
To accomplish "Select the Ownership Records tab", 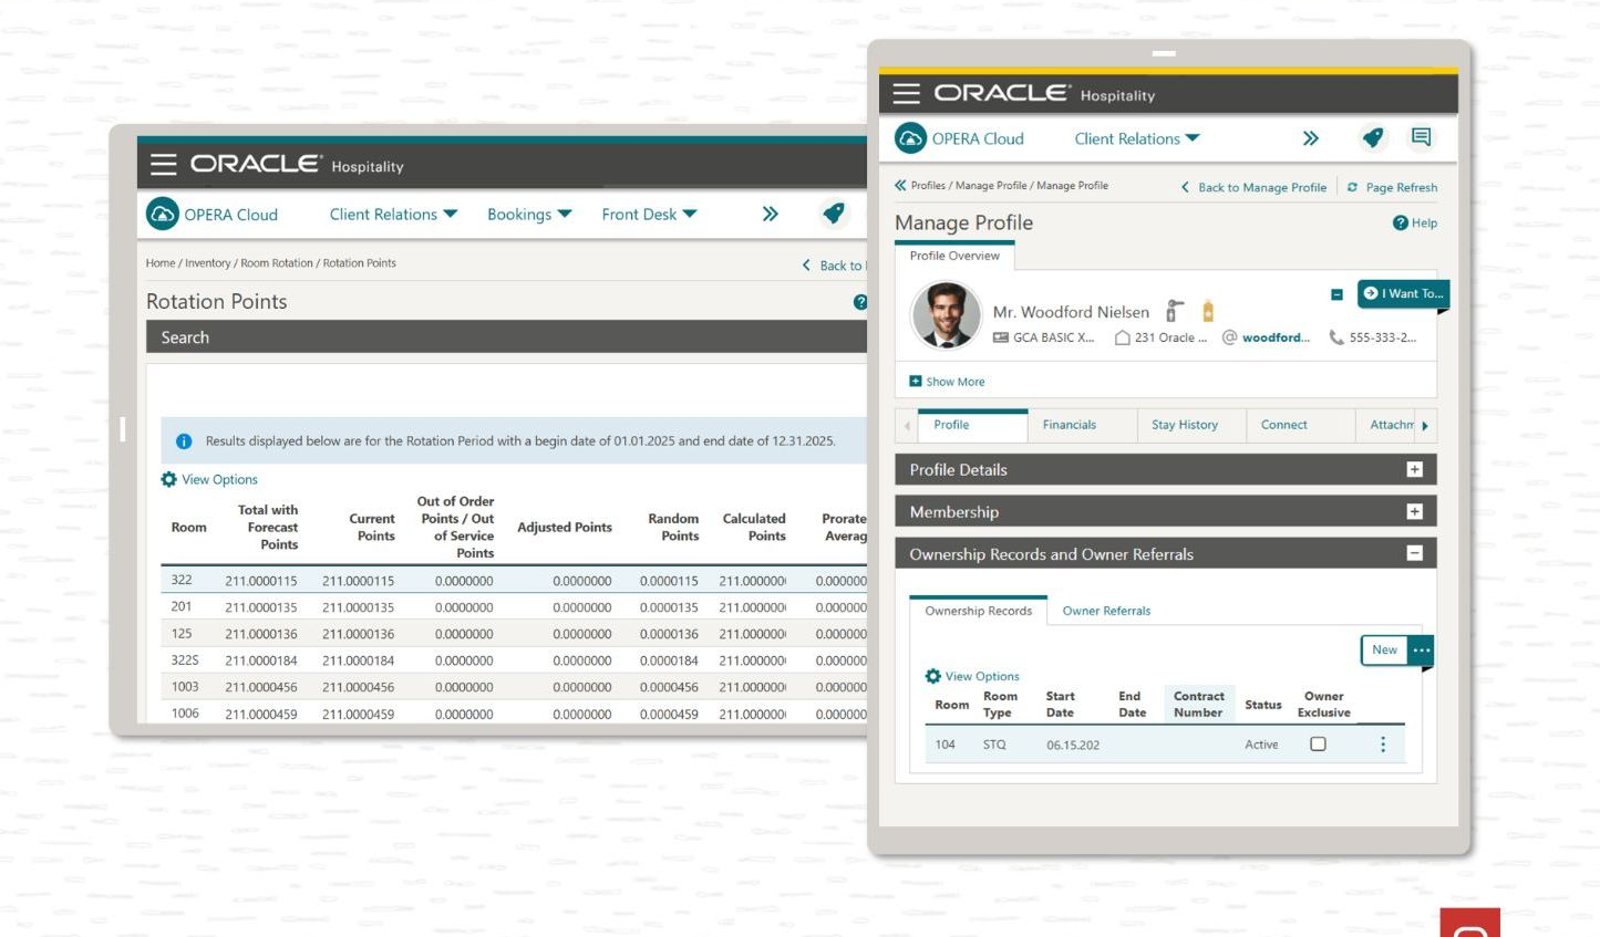I will [x=978, y=611].
